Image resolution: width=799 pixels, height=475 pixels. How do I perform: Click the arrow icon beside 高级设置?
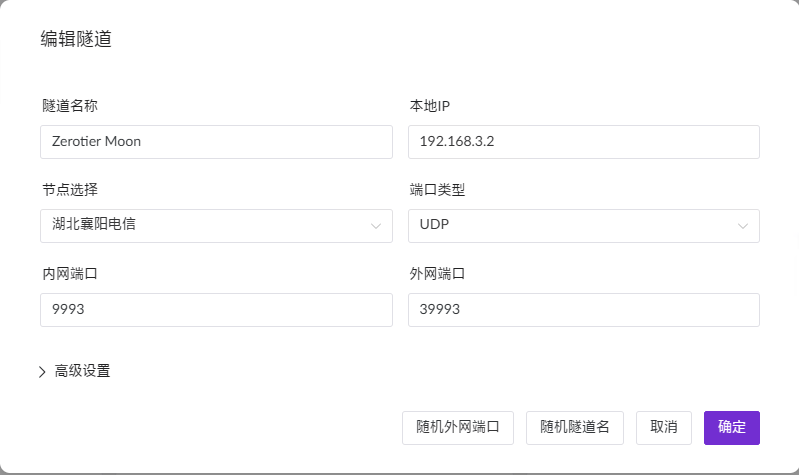(42, 372)
